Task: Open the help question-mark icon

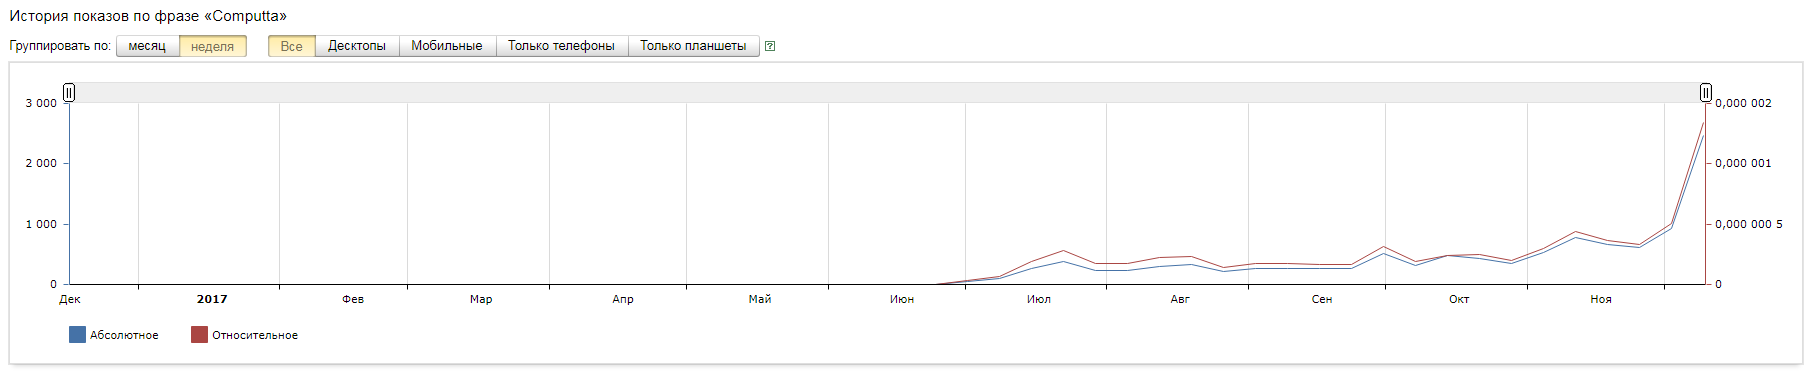Action: click(x=770, y=46)
